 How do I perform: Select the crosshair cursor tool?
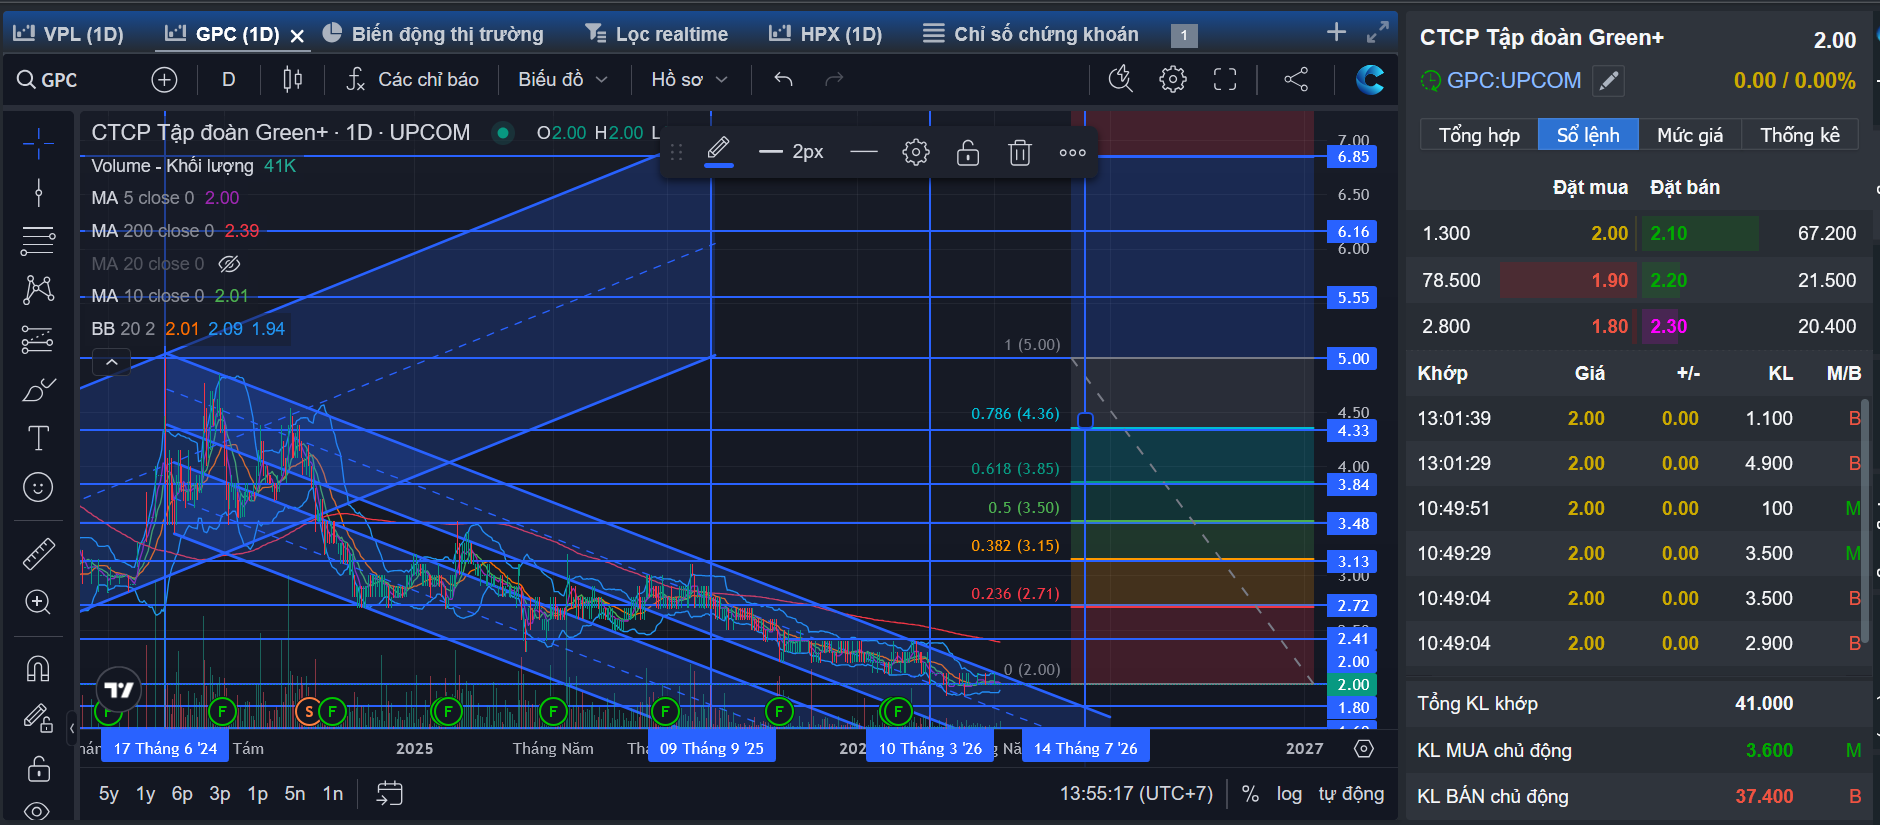(38, 144)
